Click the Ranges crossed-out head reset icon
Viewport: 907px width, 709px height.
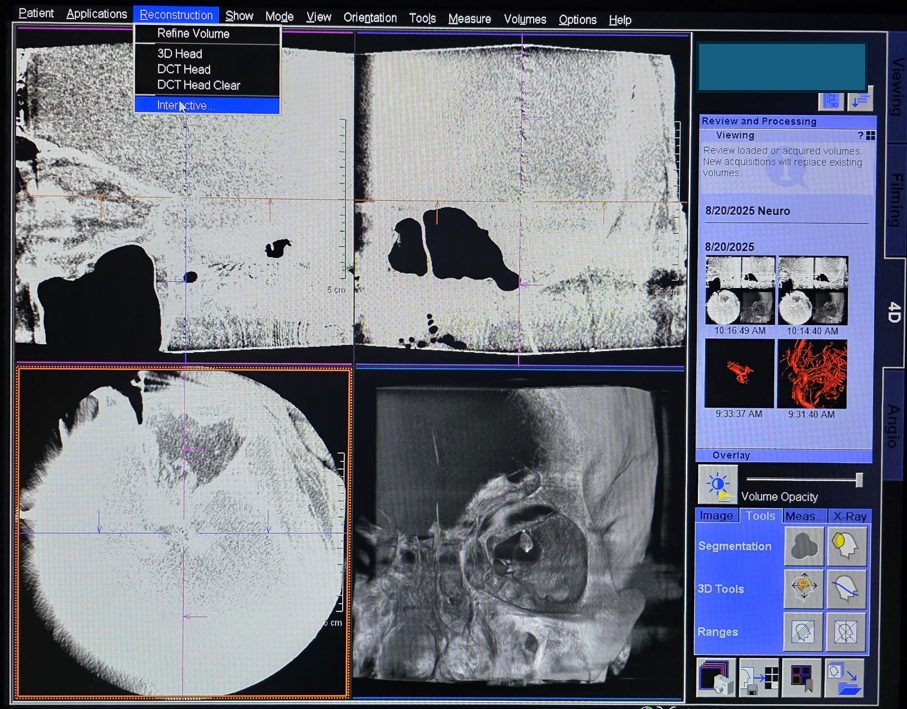coord(846,632)
